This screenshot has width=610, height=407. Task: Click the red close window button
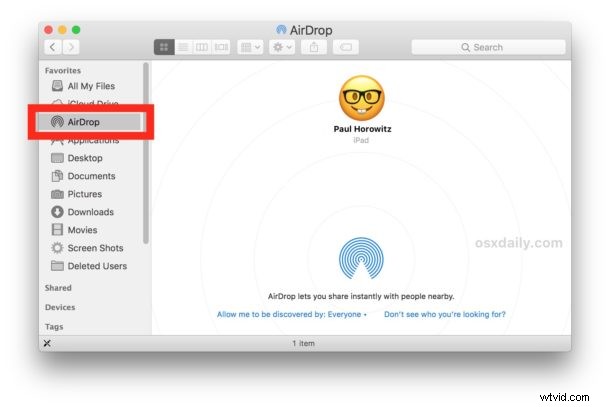[x=48, y=30]
